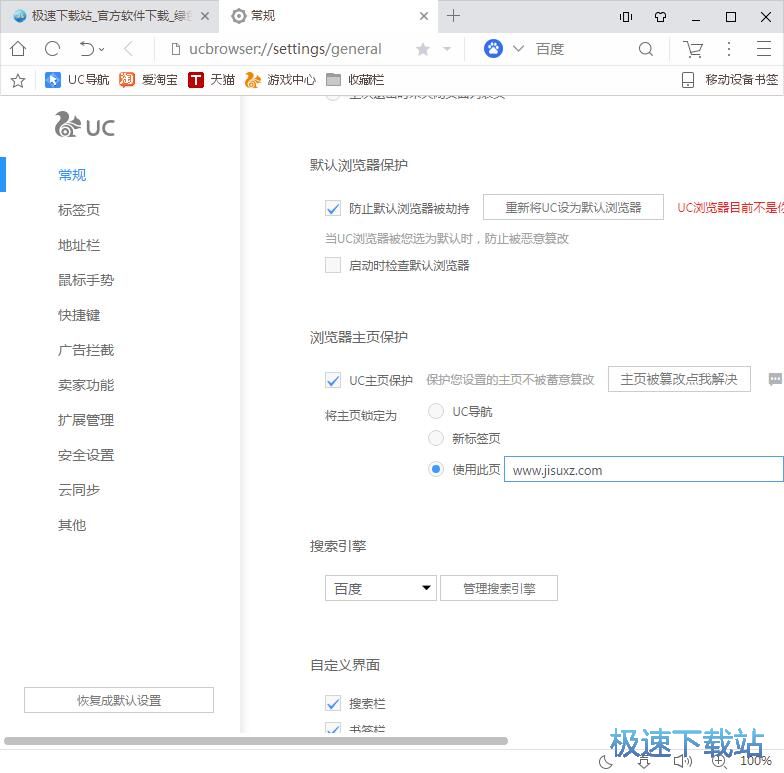Open 卖家功能 settings section
This screenshot has width=784, height=773.
click(86, 385)
